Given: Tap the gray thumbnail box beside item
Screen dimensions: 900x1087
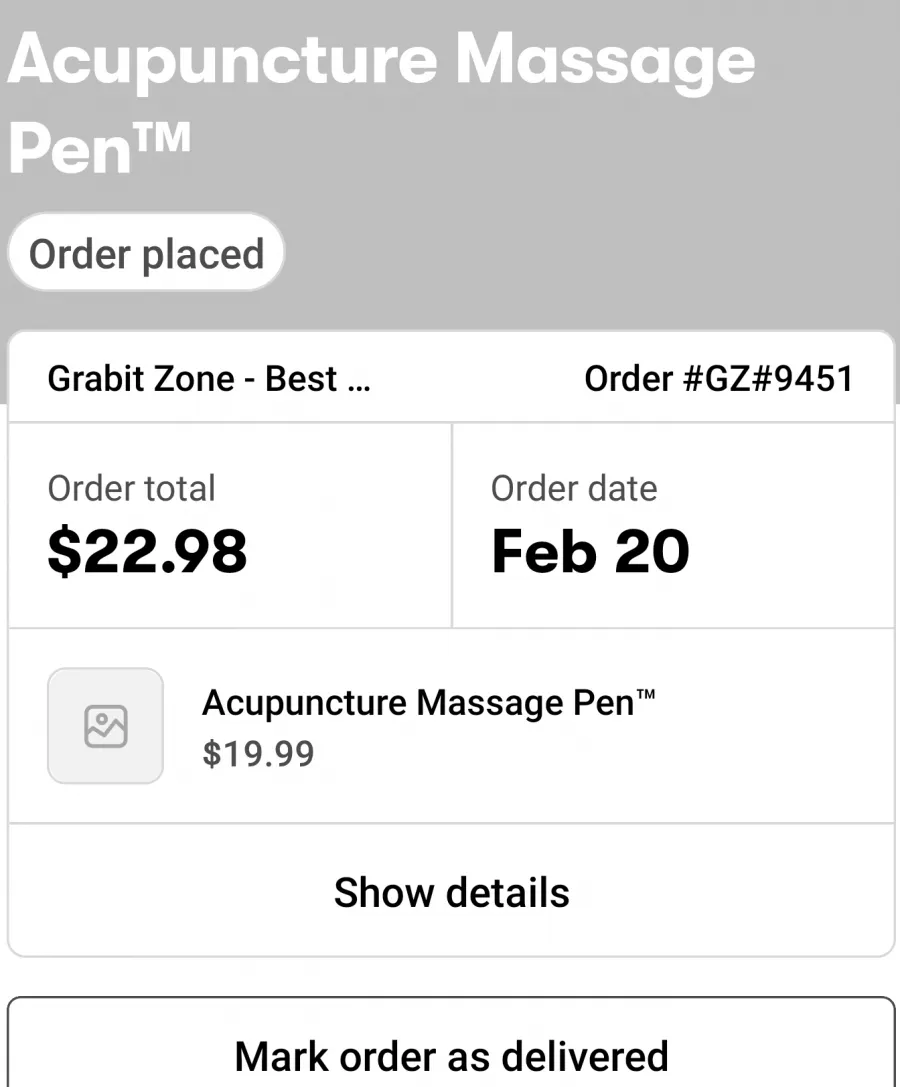Looking at the screenshot, I should tap(105, 726).
